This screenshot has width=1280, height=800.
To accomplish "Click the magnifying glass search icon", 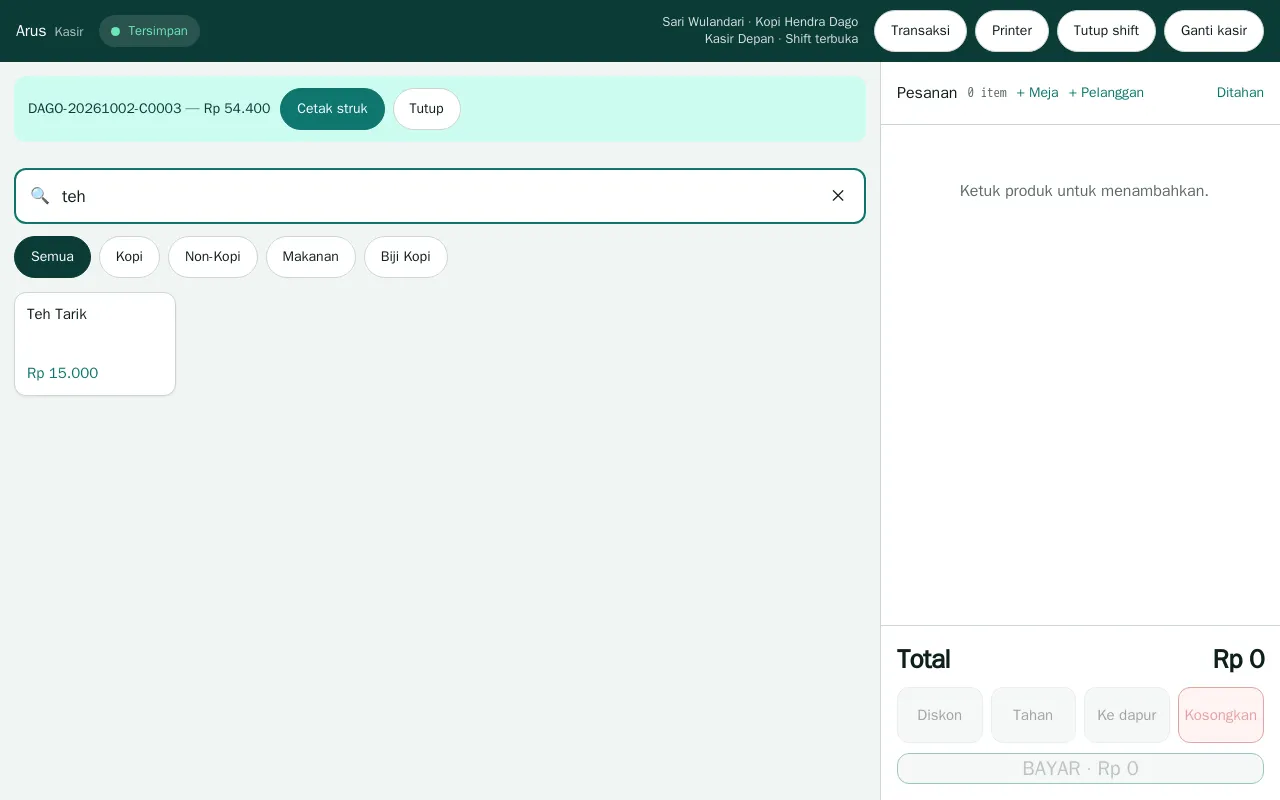I will [40, 196].
